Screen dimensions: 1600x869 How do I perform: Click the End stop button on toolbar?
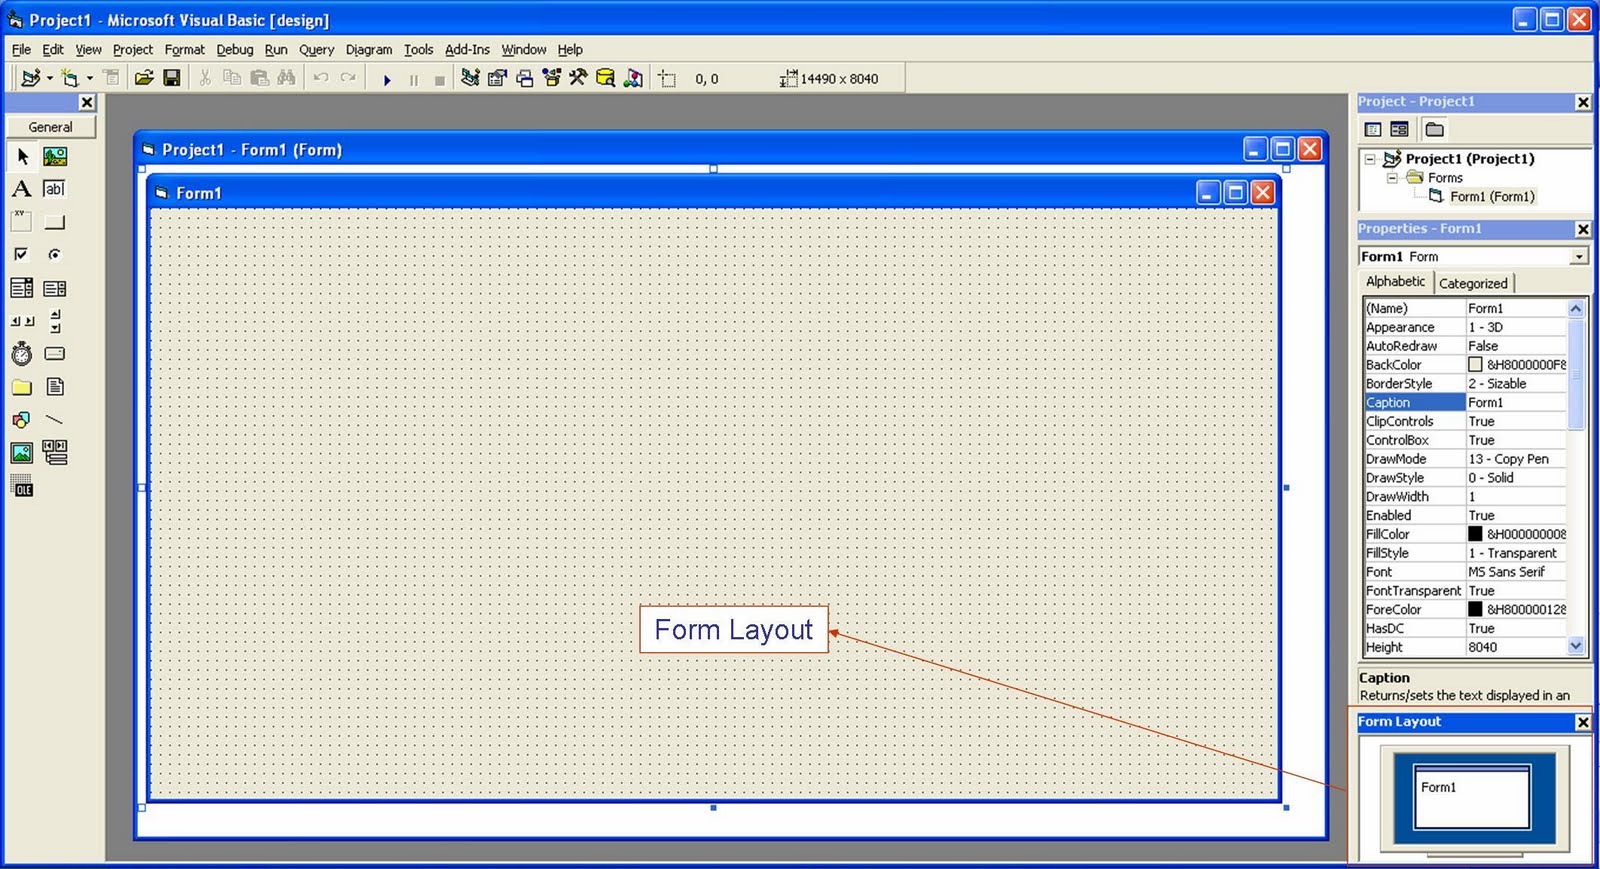tap(439, 79)
